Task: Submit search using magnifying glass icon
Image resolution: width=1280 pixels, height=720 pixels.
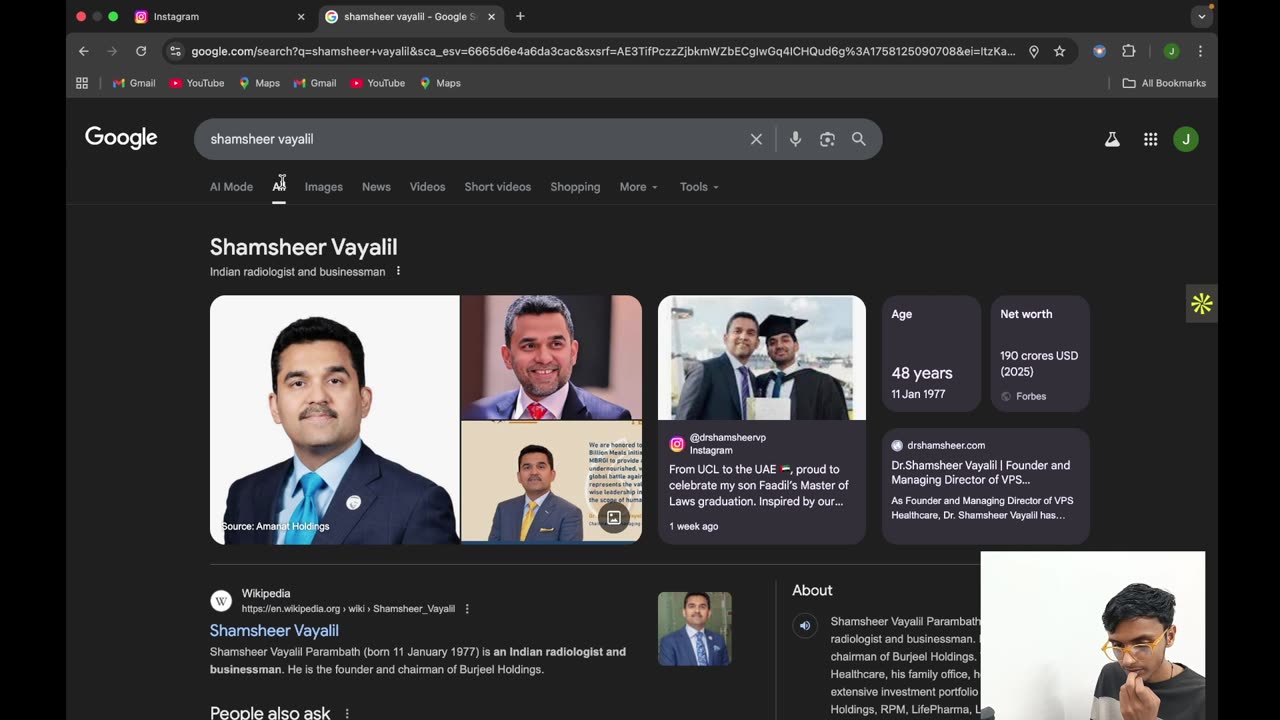Action: 859,139
